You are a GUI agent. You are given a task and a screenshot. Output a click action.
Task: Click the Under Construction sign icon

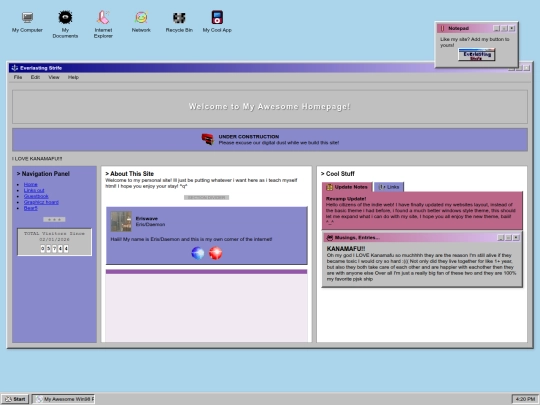point(208,139)
